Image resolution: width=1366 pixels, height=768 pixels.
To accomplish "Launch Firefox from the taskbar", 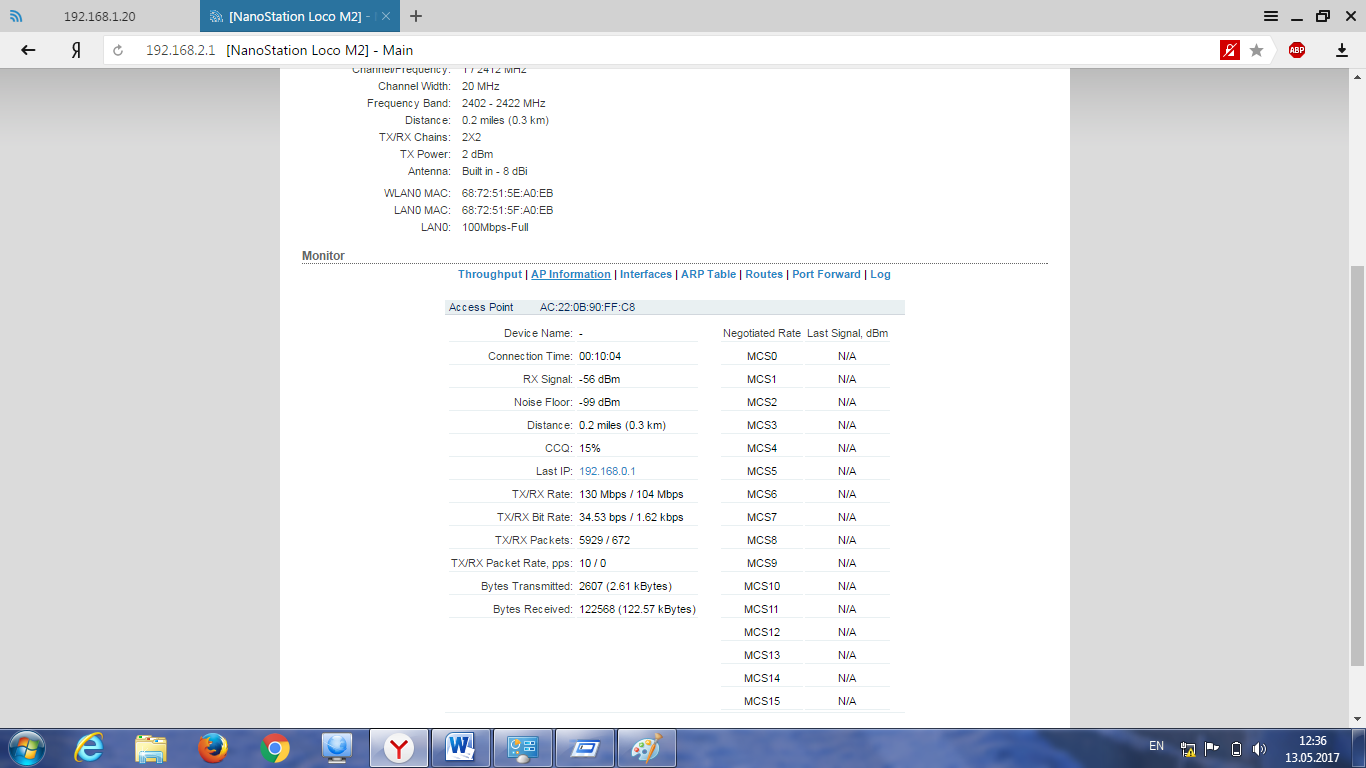I will click(x=213, y=748).
